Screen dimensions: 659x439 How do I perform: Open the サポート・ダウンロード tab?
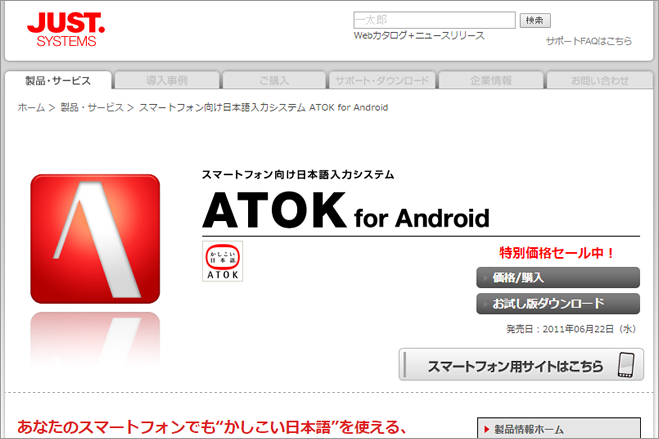pos(382,80)
